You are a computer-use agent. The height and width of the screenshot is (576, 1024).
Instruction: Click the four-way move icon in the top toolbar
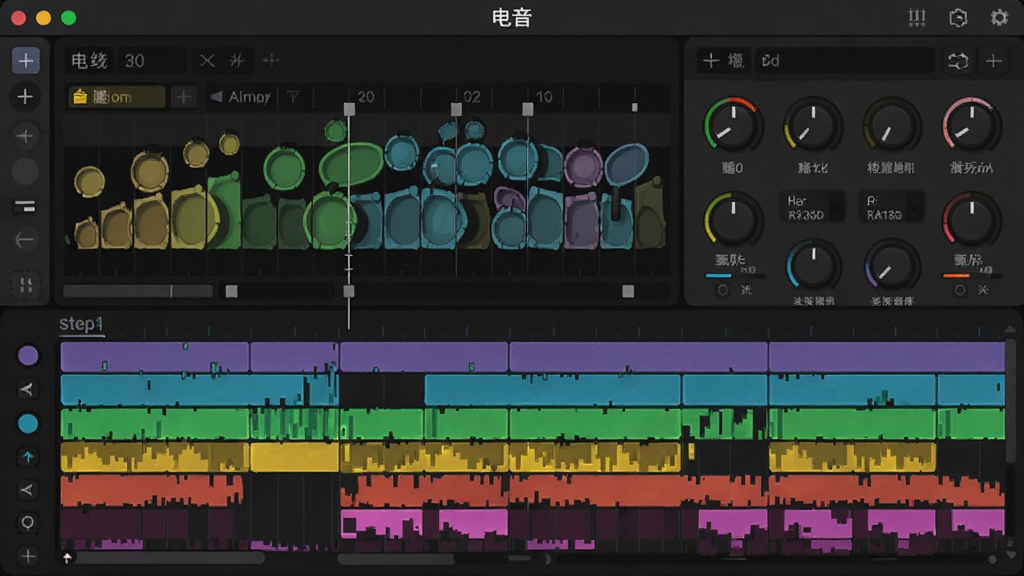pos(270,61)
